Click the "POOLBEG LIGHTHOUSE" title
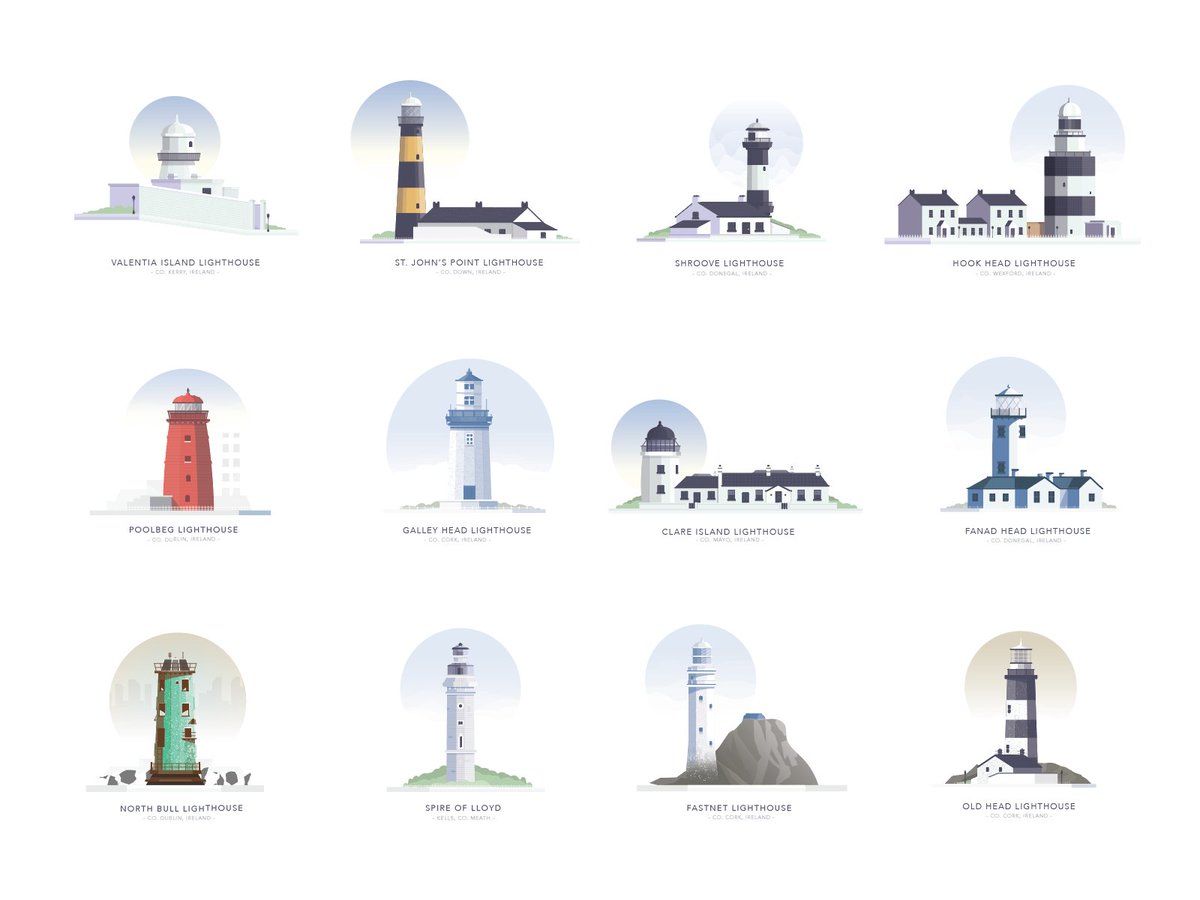 (x=183, y=529)
